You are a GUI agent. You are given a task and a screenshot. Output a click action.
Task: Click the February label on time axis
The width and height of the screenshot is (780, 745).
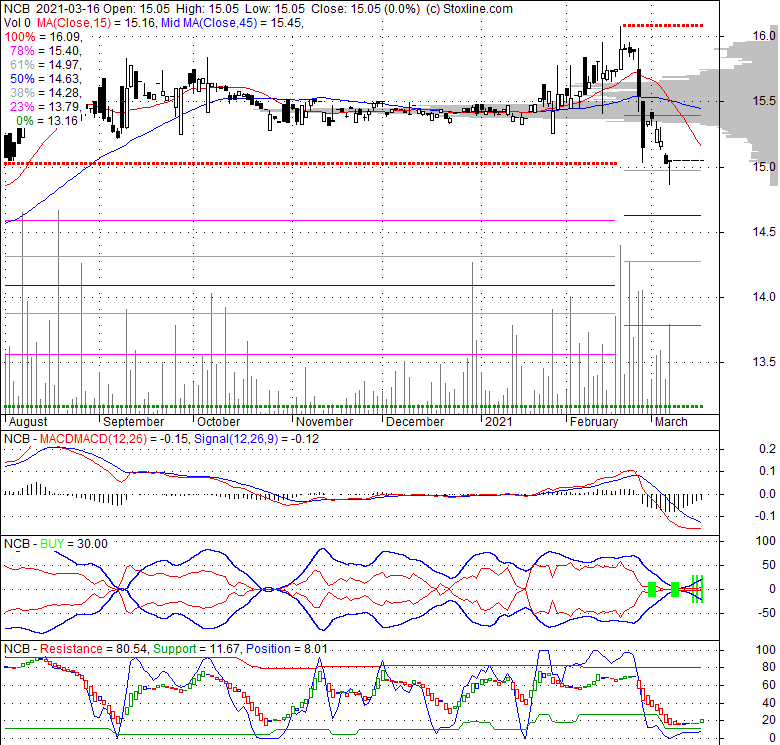(x=594, y=422)
